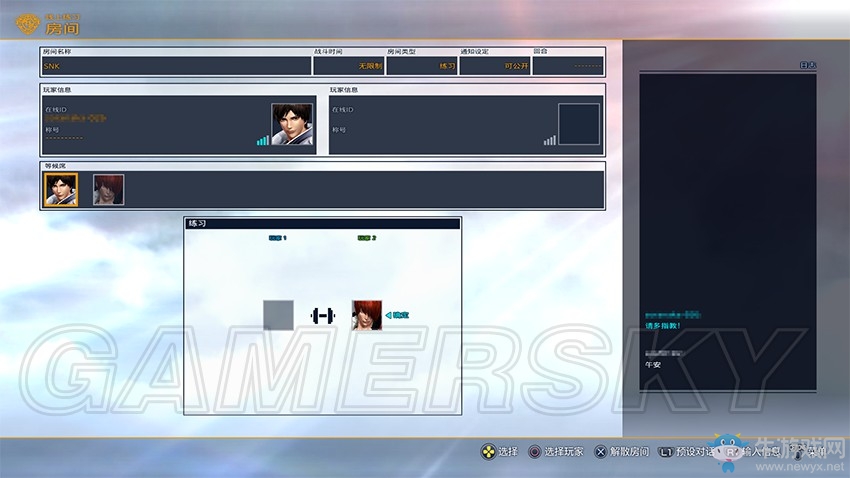Viewport: 850px width, 478px height.
Task: Click the 房间 header title
Action: click(x=62, y=28)
